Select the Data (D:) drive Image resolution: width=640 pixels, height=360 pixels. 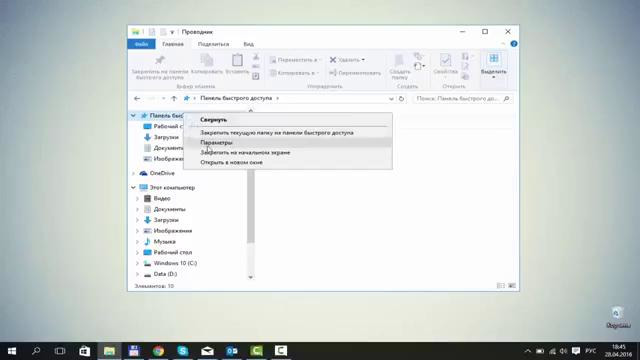coord(165,274)
